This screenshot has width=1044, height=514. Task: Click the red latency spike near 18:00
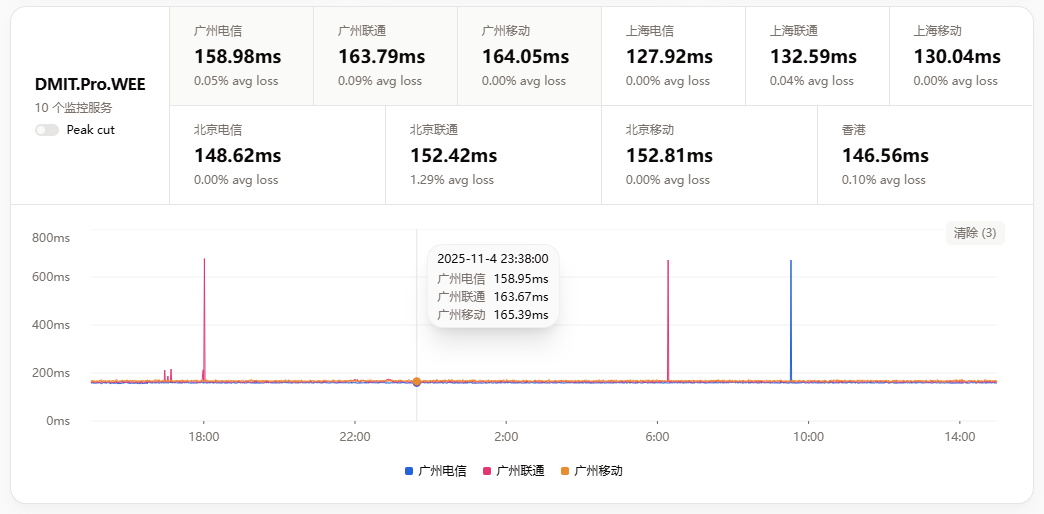(x=204, y=300)
